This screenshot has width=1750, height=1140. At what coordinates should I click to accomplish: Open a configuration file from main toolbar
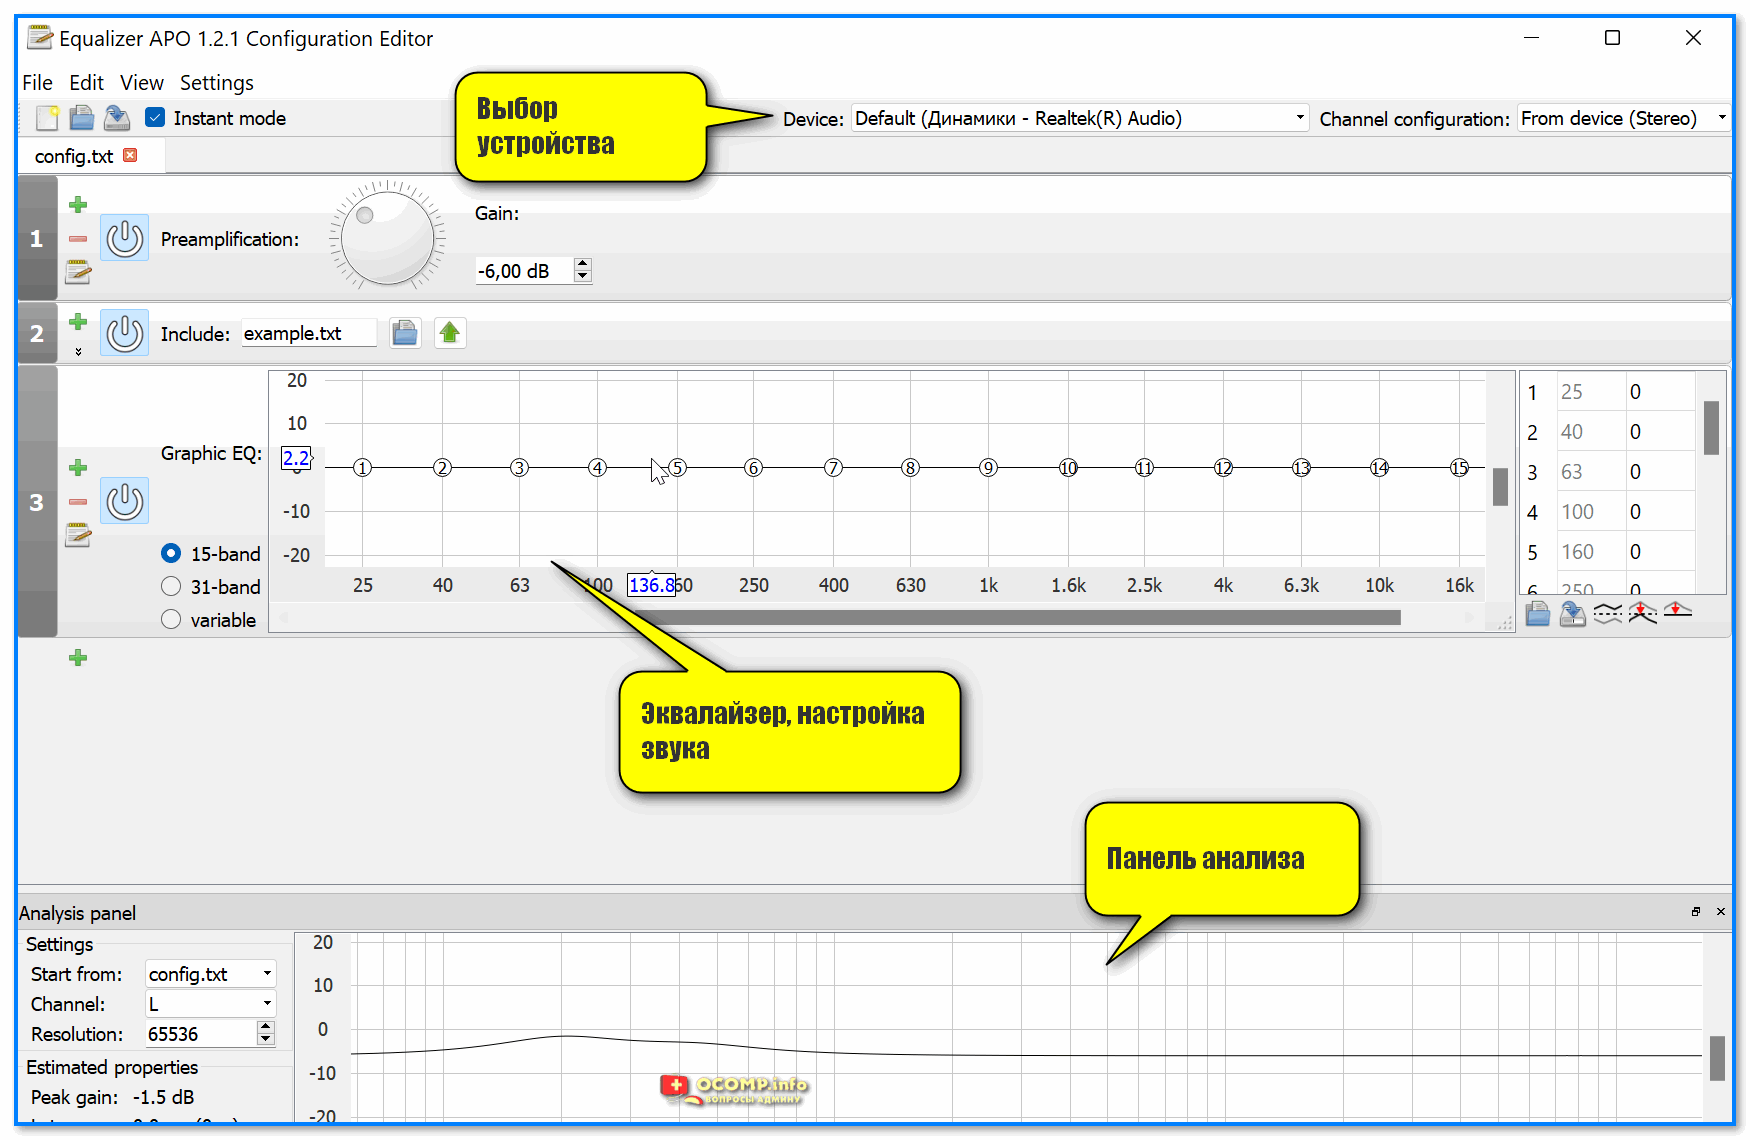[x=82, y=118]
